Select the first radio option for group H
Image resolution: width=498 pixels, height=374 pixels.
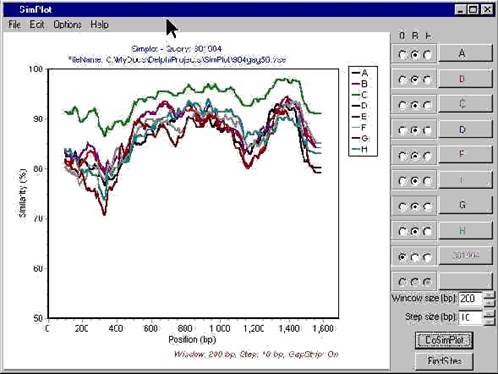click(403, 231)
